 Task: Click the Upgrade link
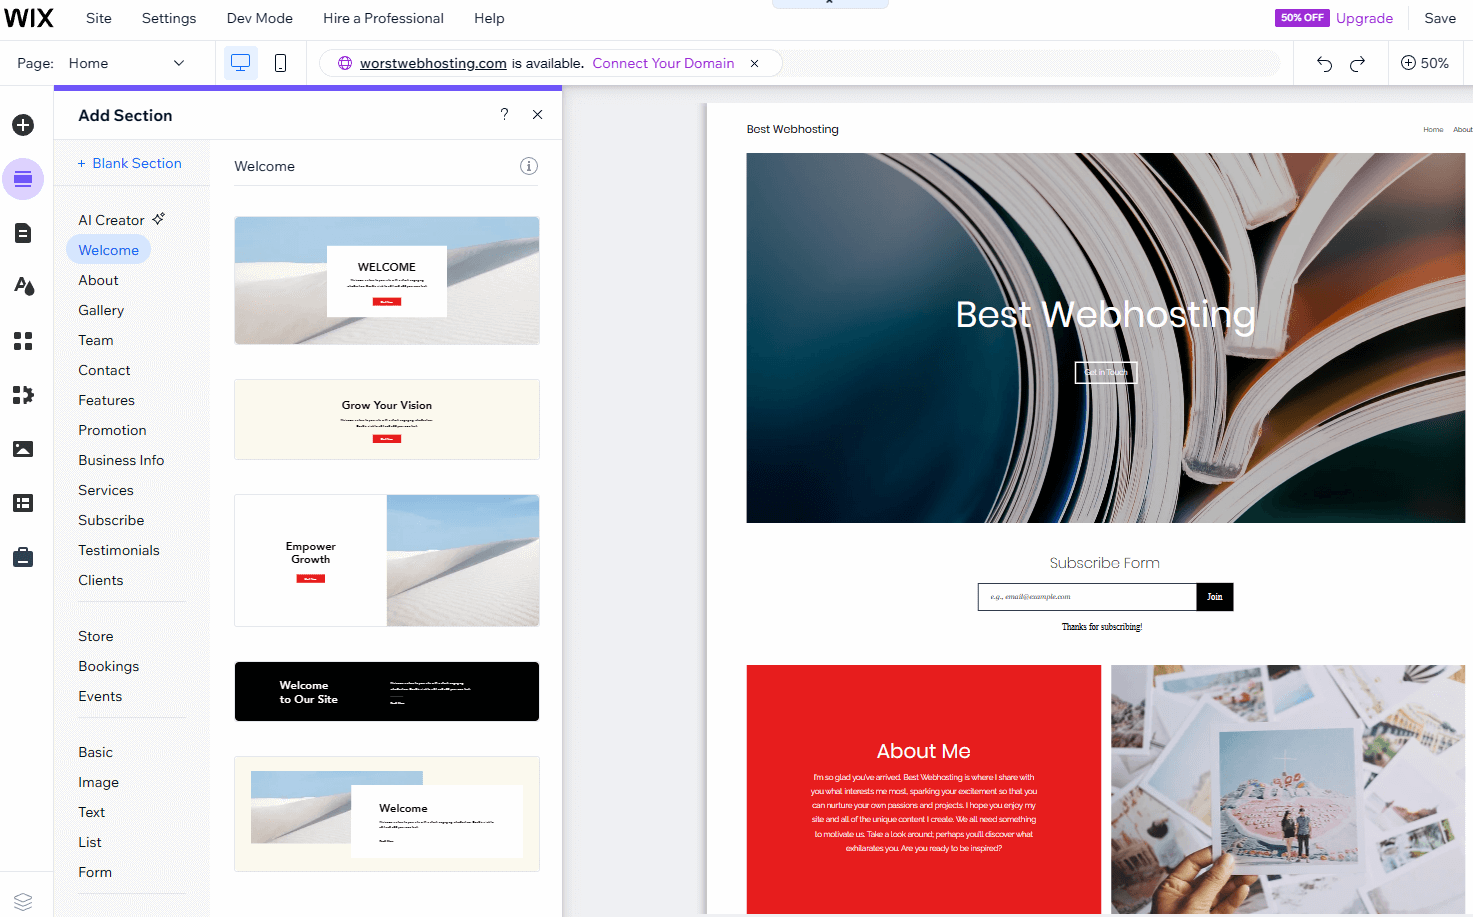[1364, 18]
